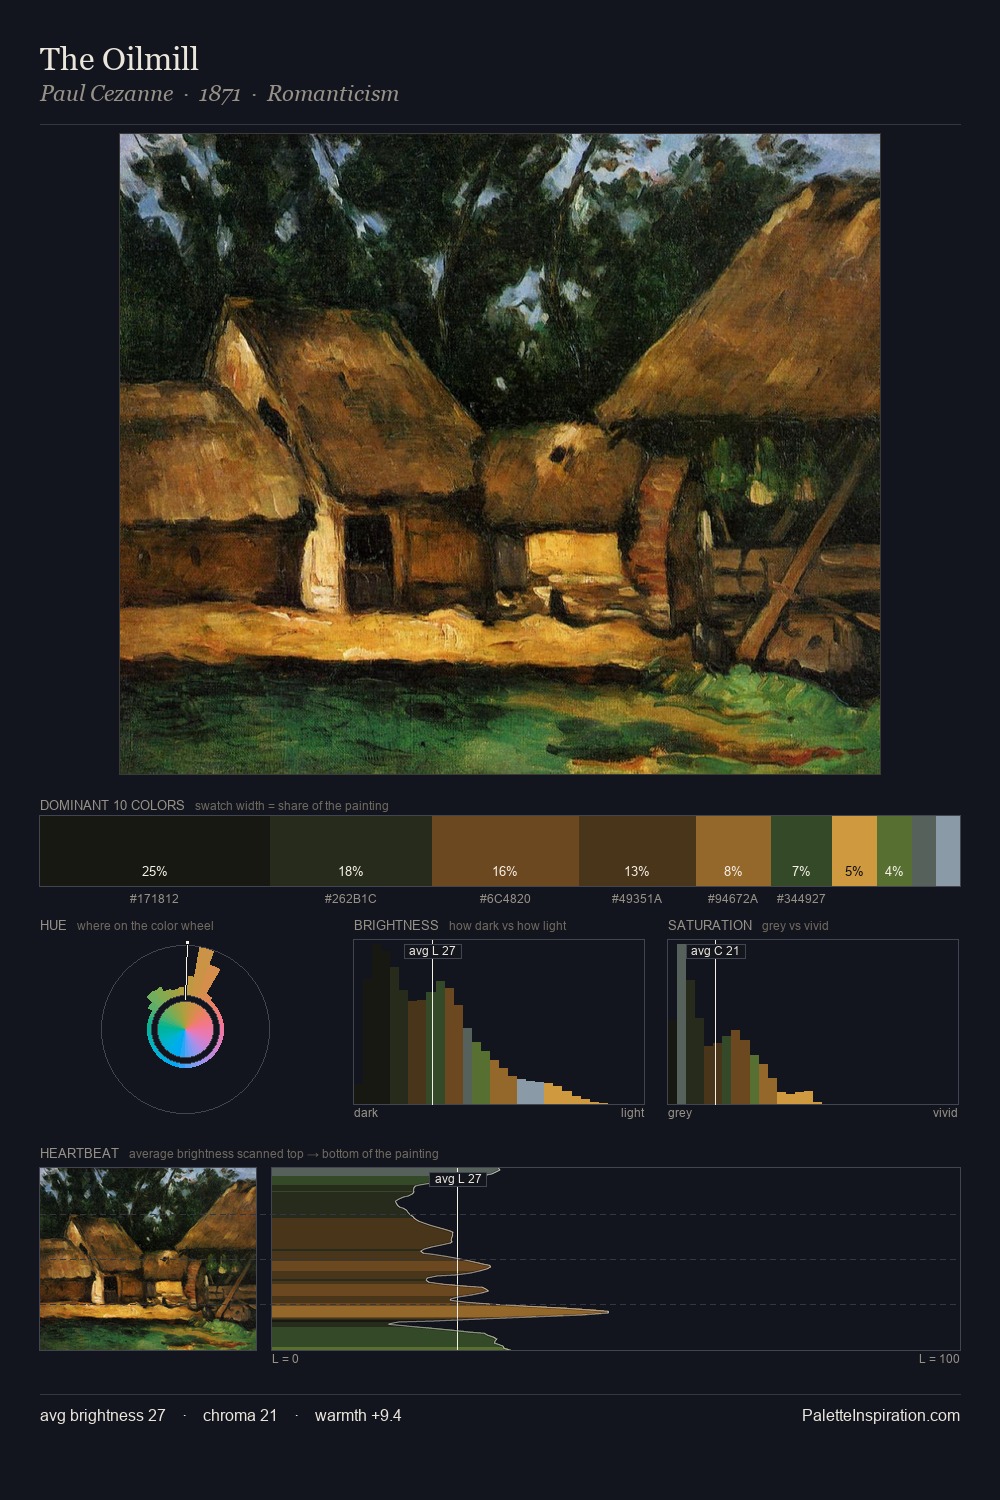Click the 'L = 0' axis label
Viewport: 1000px width, 1500px height.
pos(285,1359)
